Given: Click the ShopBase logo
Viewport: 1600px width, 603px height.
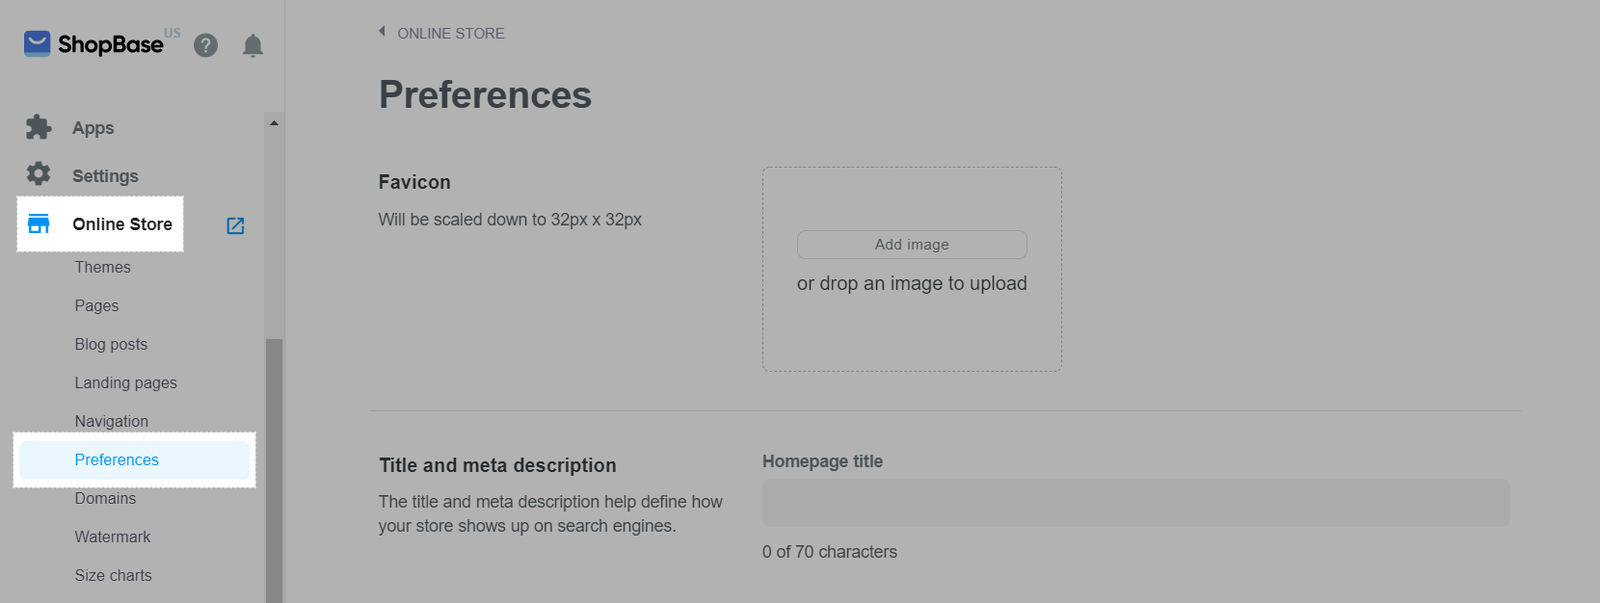Looking at the screenshot, I should (93, 44).
